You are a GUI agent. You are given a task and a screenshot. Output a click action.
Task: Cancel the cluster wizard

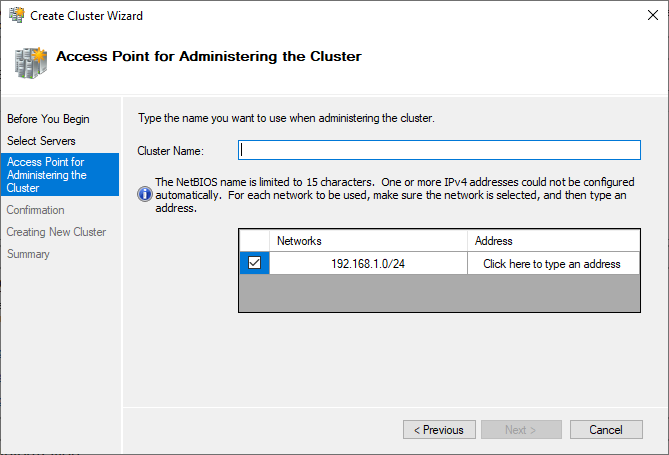pyautogui.click(x=606, y=430)
